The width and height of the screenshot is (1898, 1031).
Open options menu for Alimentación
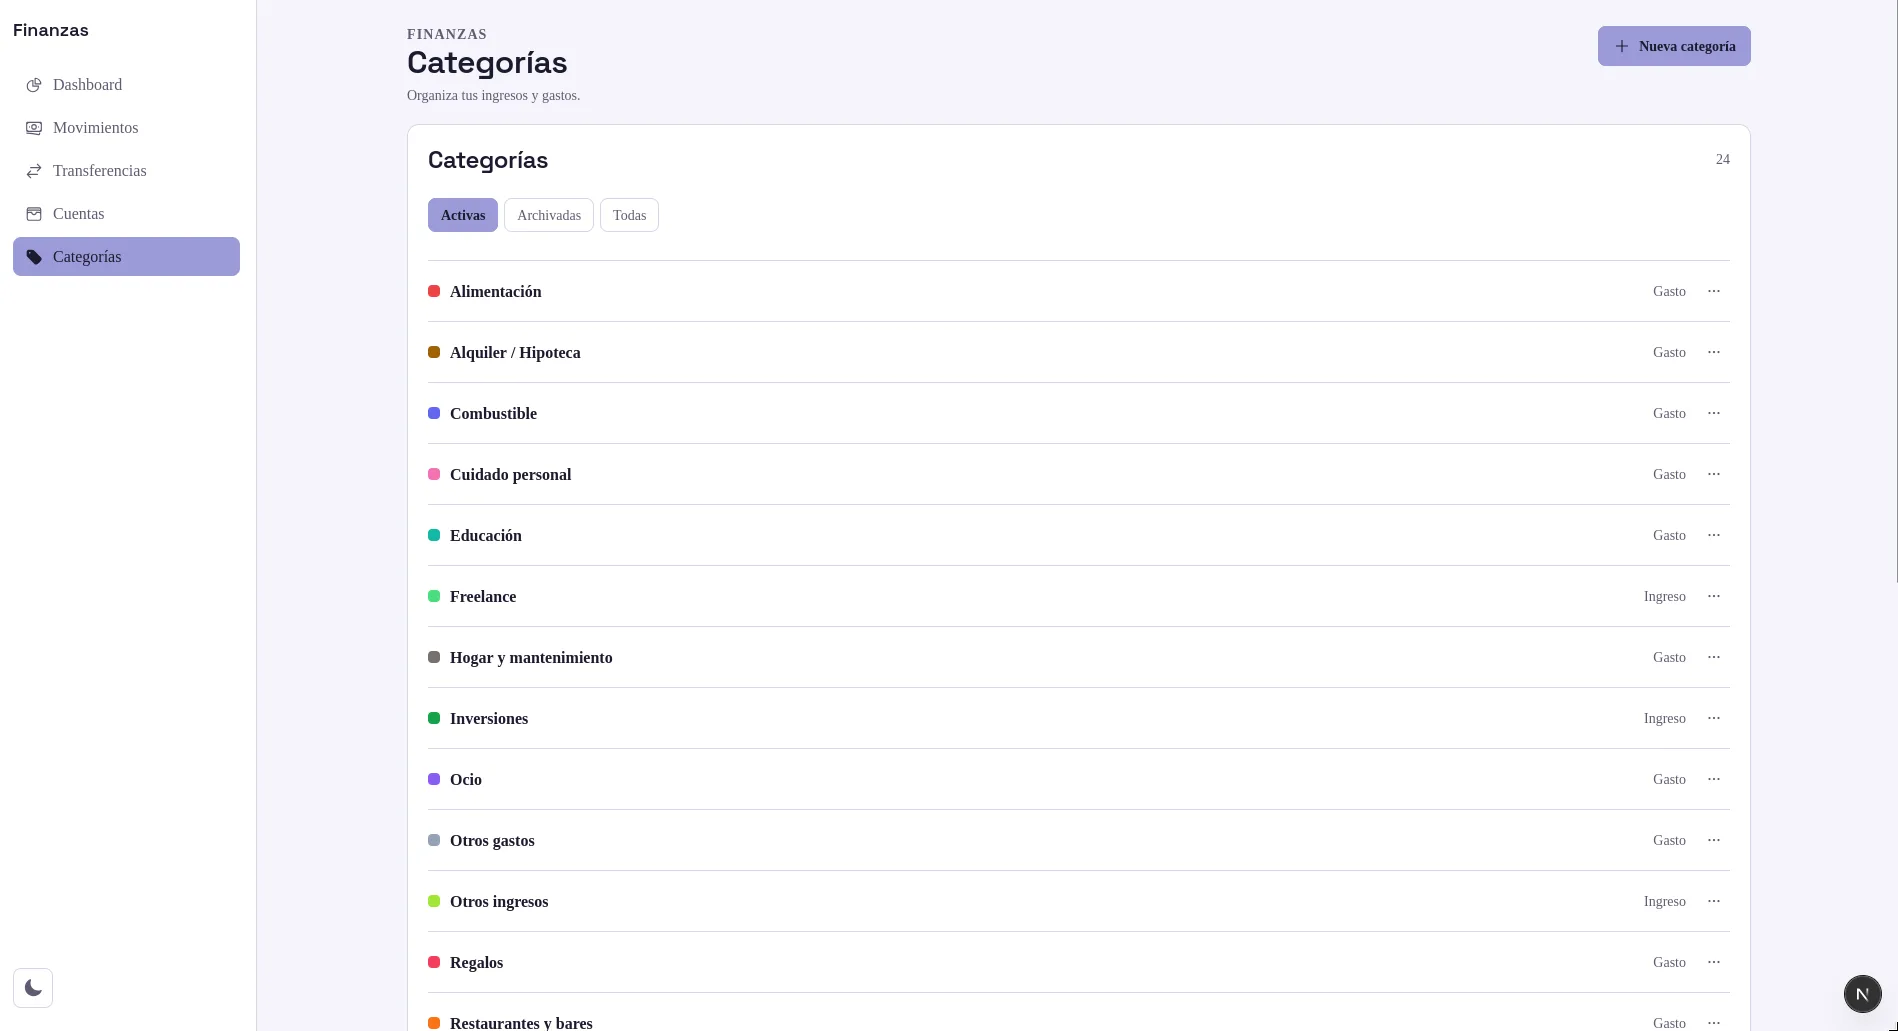point(1714,291)
